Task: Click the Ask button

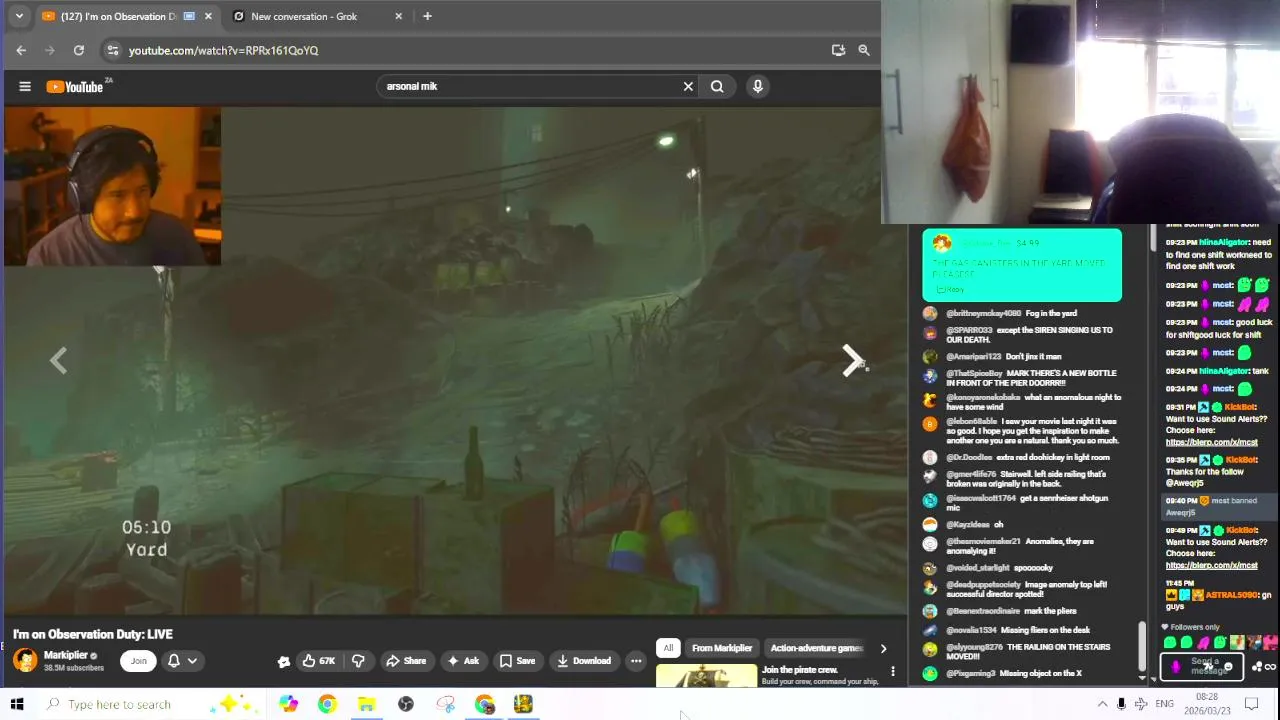Action: (463, 661)
